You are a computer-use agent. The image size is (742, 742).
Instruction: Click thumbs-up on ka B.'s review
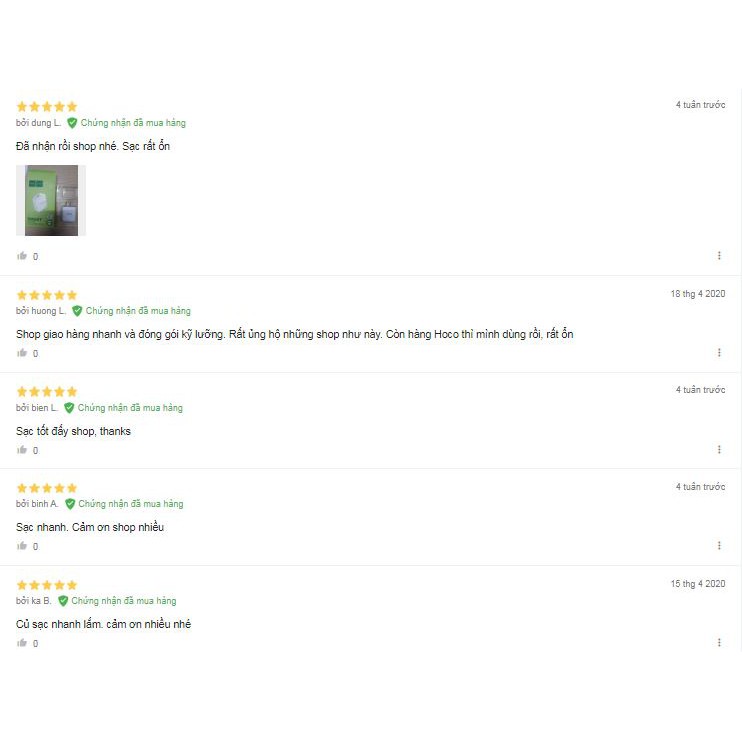click(x=22, y=643)
